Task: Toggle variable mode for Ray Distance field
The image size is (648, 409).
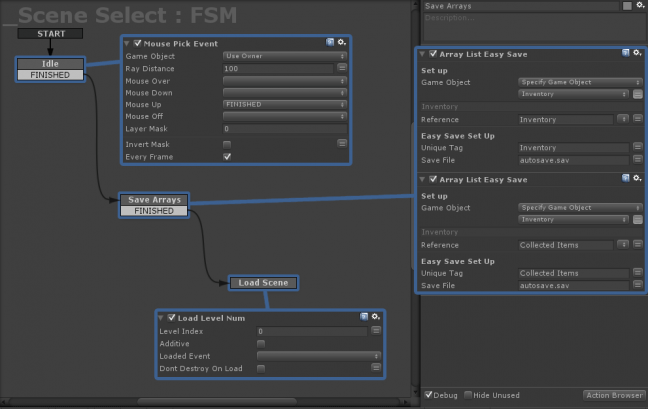Action: [x=342, y=67]
